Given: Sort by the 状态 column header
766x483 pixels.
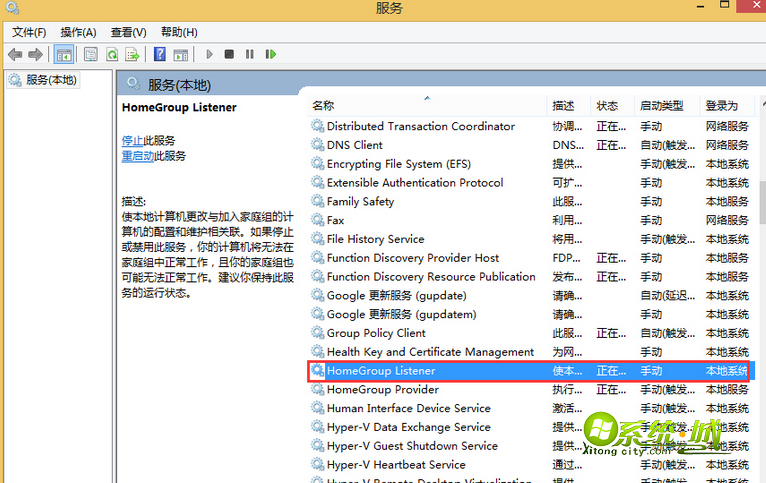Looking at the screenshot, I should pyautogui.click(x=612, y=105).
